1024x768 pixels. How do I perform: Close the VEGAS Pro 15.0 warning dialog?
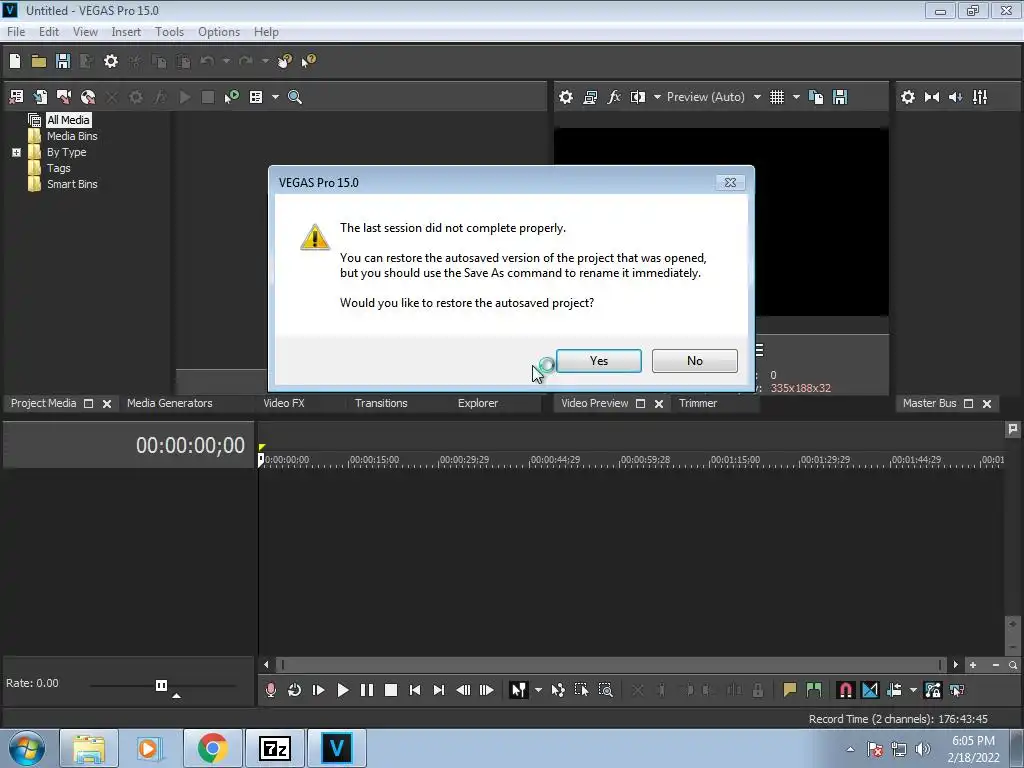point(730,182)
